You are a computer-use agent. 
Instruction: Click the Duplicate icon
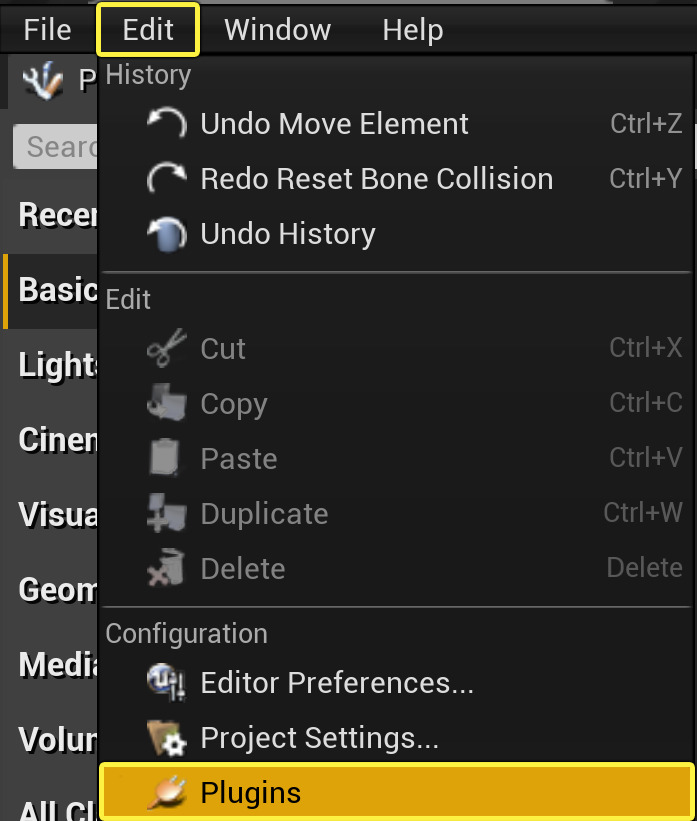(166, 513)
